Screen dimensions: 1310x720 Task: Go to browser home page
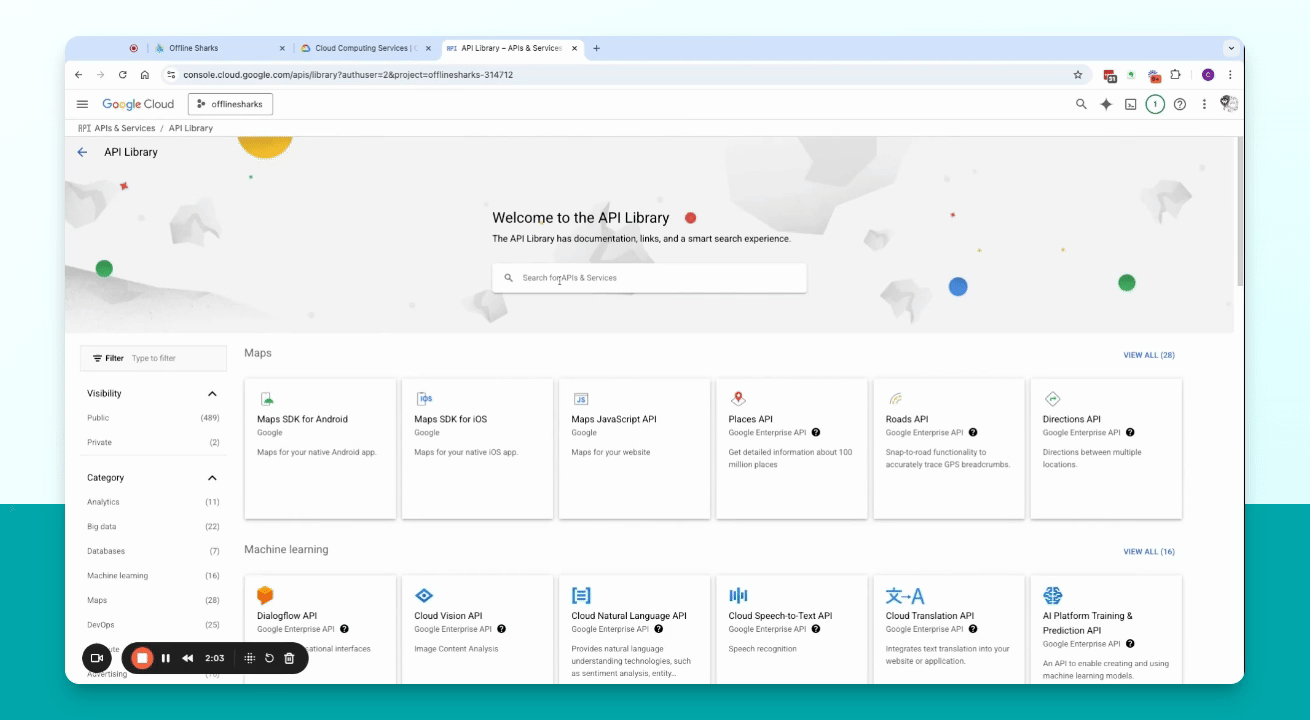145,75
